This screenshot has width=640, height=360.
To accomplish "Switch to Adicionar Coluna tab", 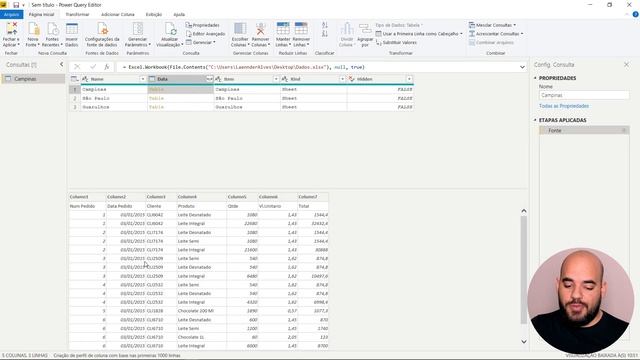I will (x=118, y=14).
